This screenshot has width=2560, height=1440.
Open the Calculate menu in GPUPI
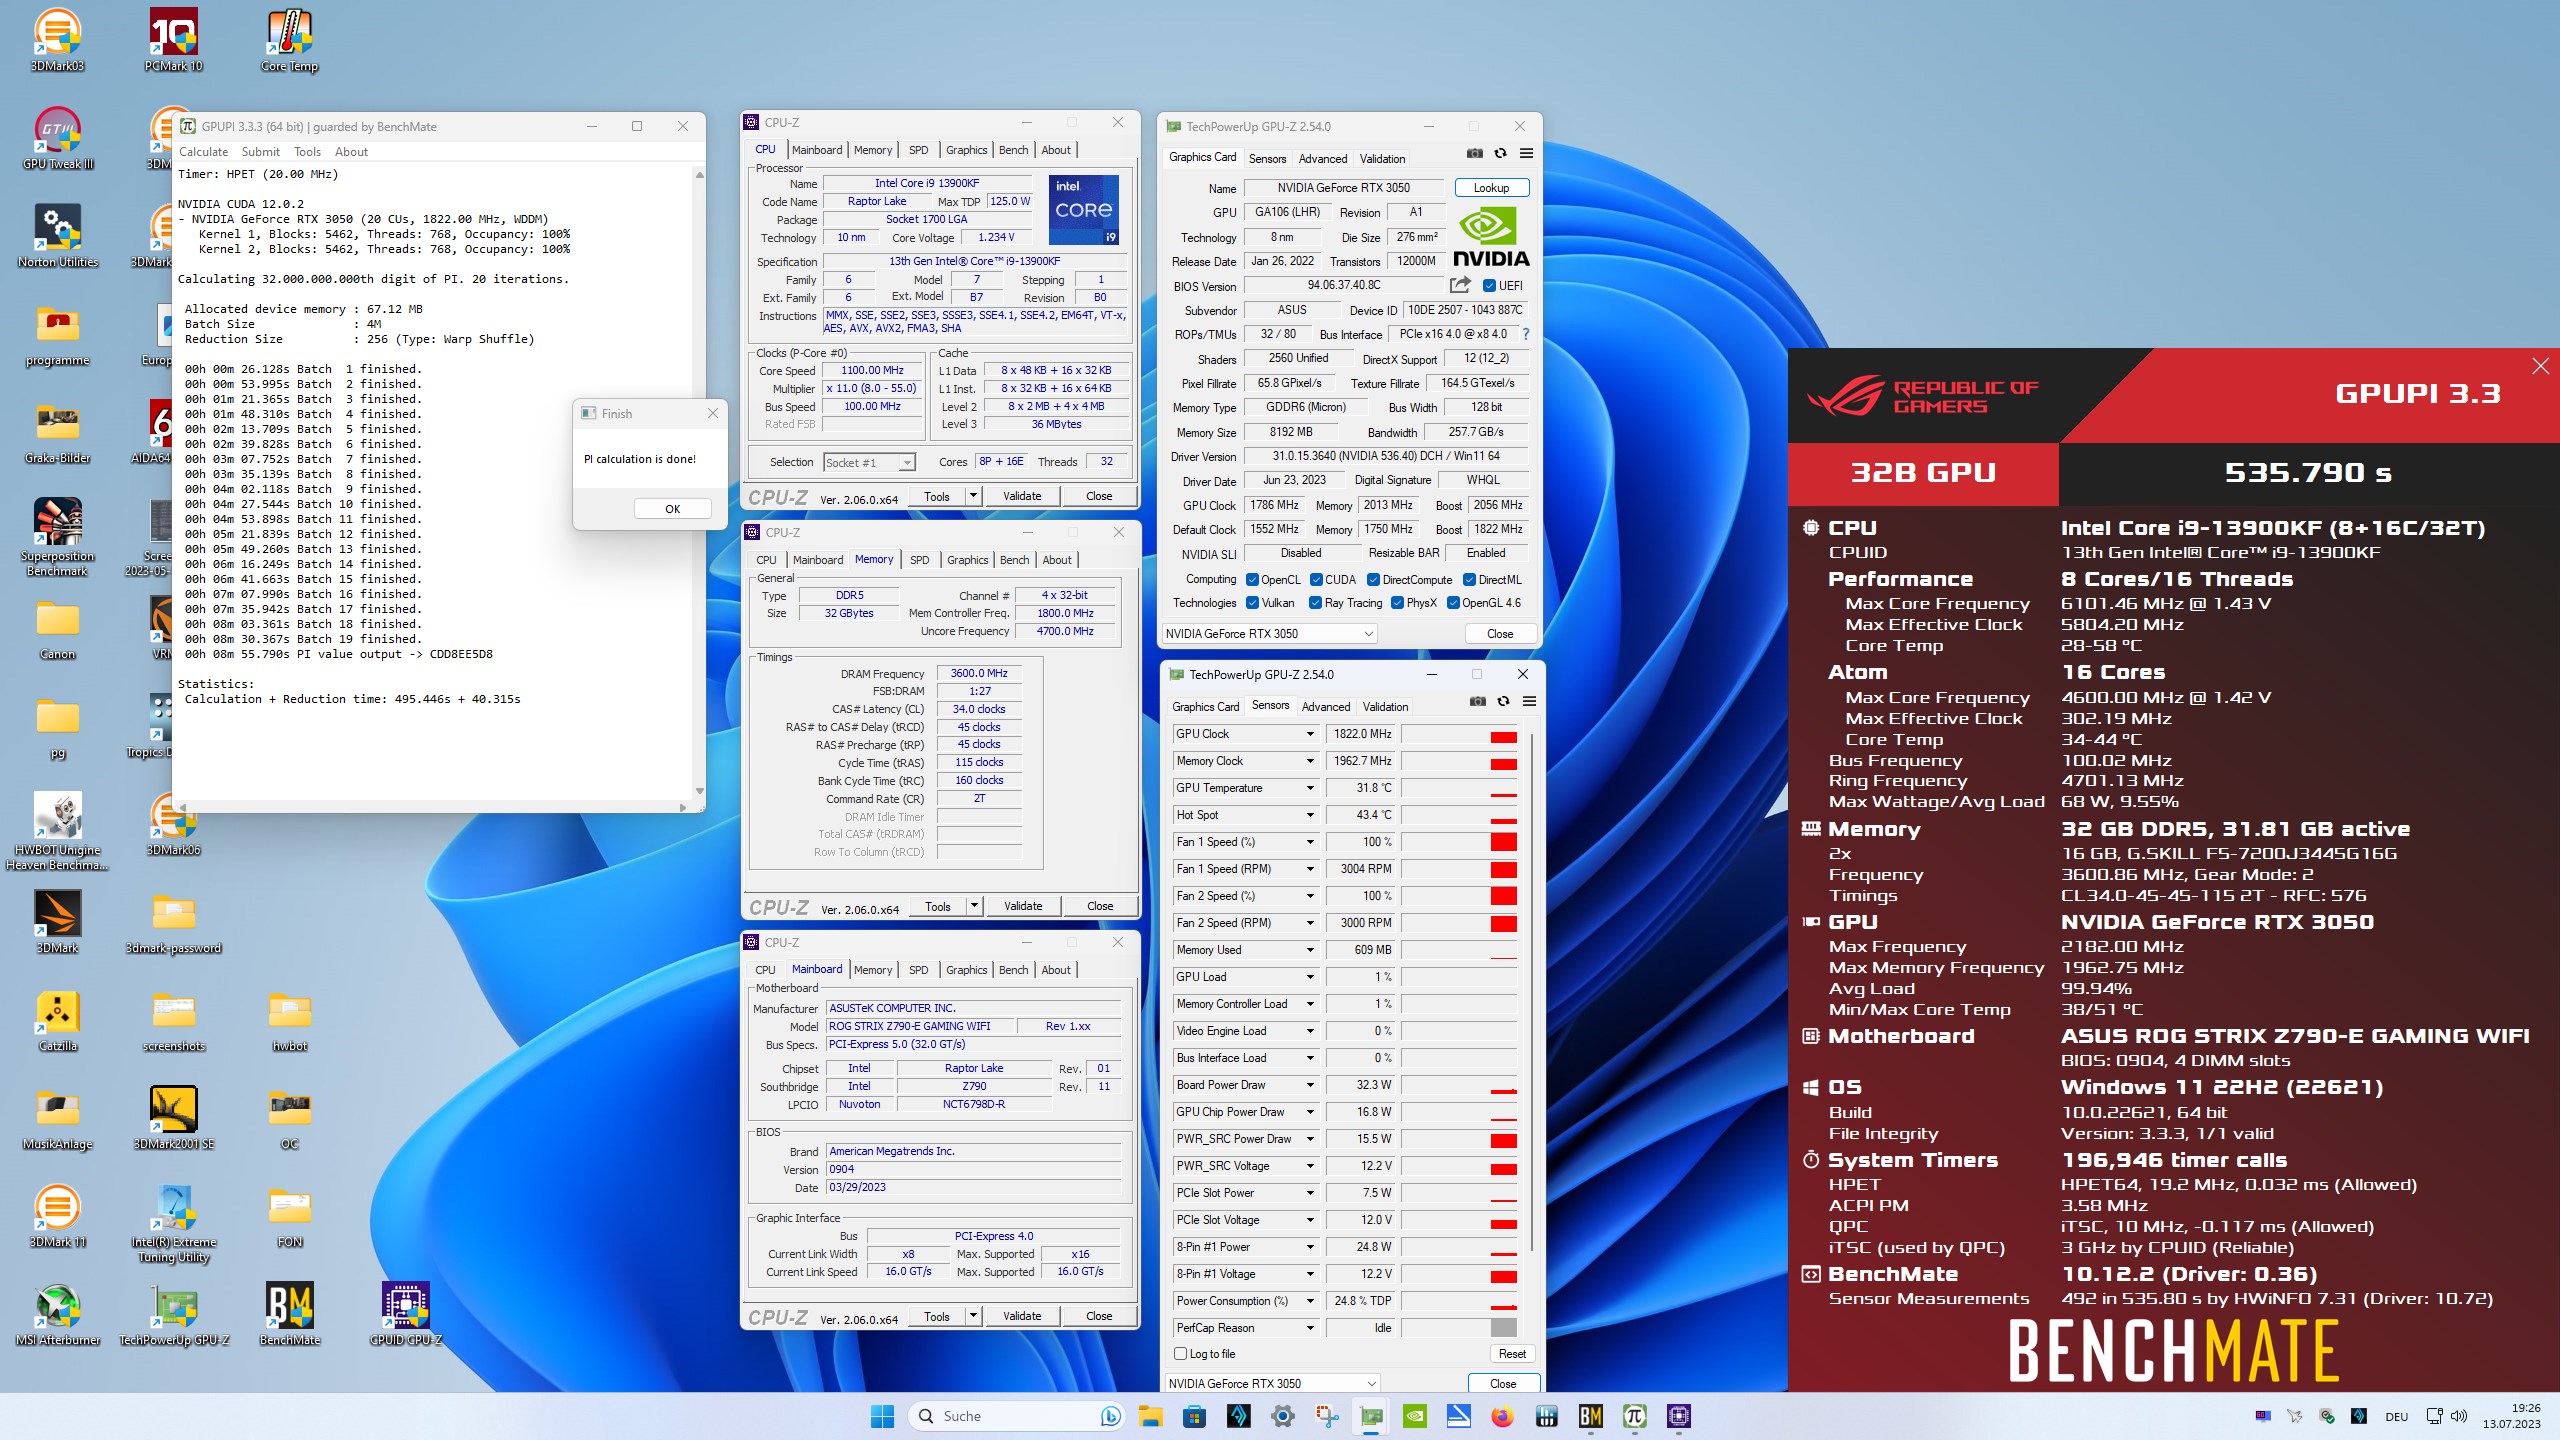[x=203, y=152]
